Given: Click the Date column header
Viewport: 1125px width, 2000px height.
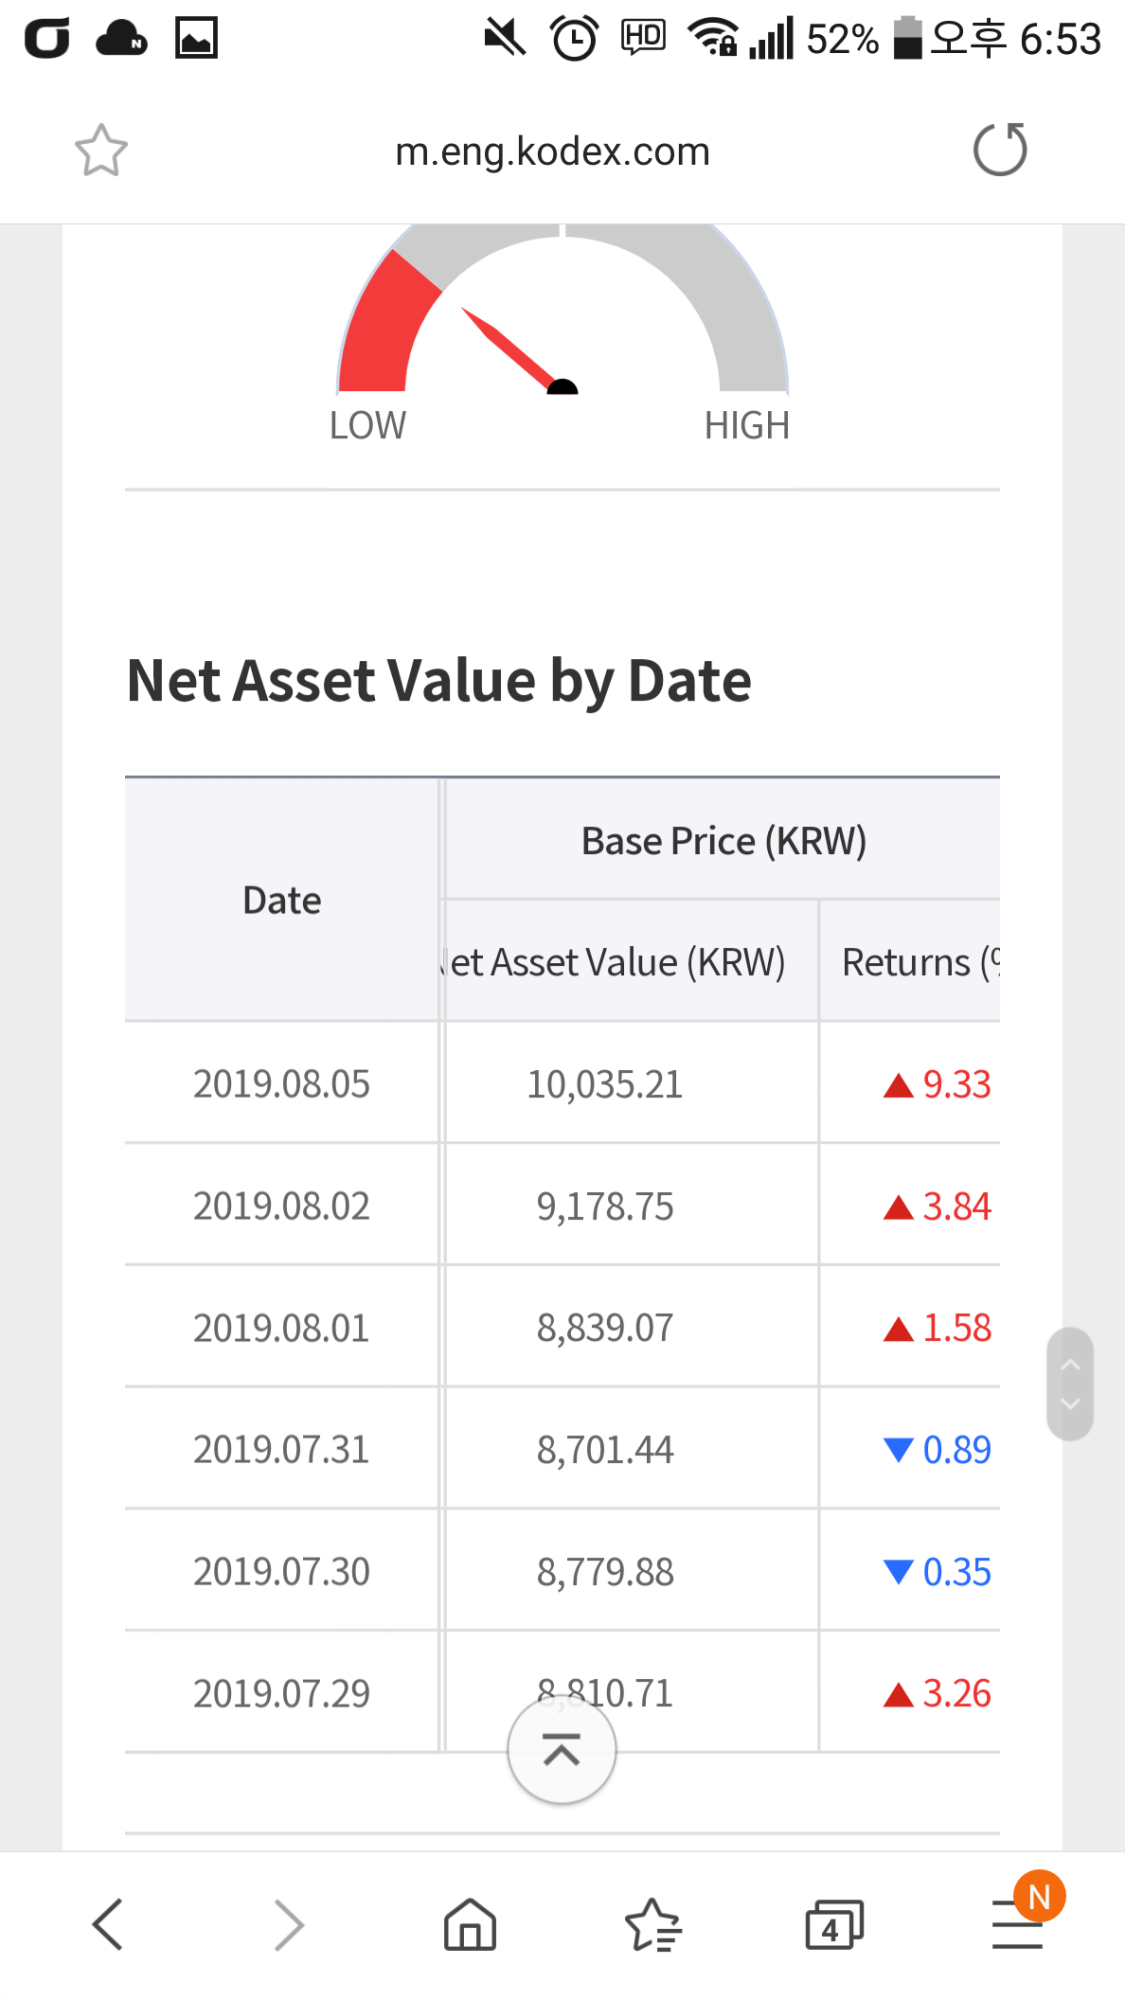Looking at the screenshot, I should point(281,900).
